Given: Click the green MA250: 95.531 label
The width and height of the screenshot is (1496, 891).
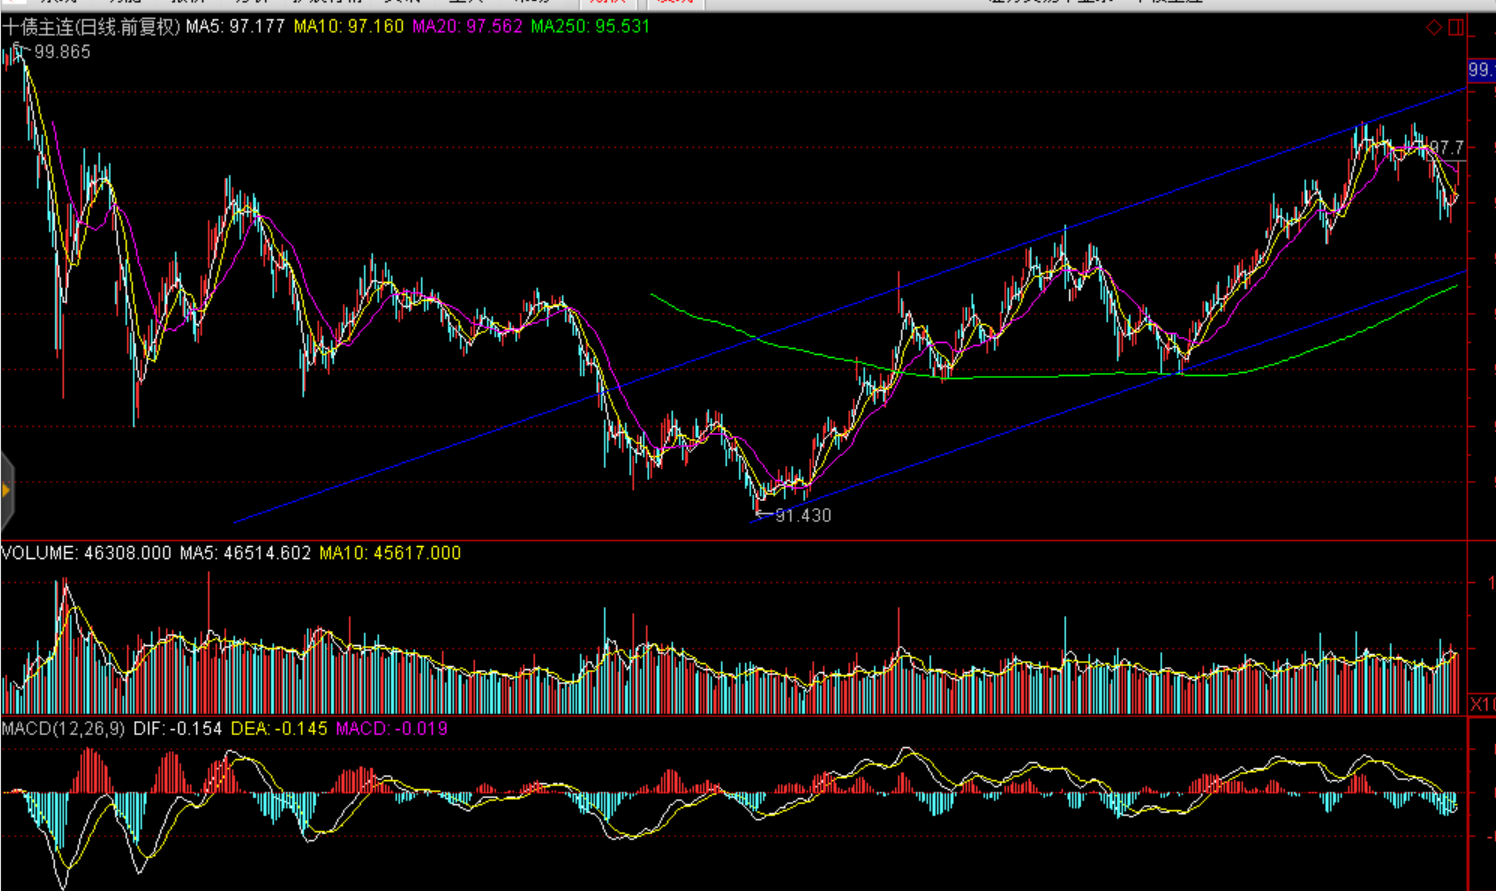Looking at the screenshot, I should [x=590, y=27].
